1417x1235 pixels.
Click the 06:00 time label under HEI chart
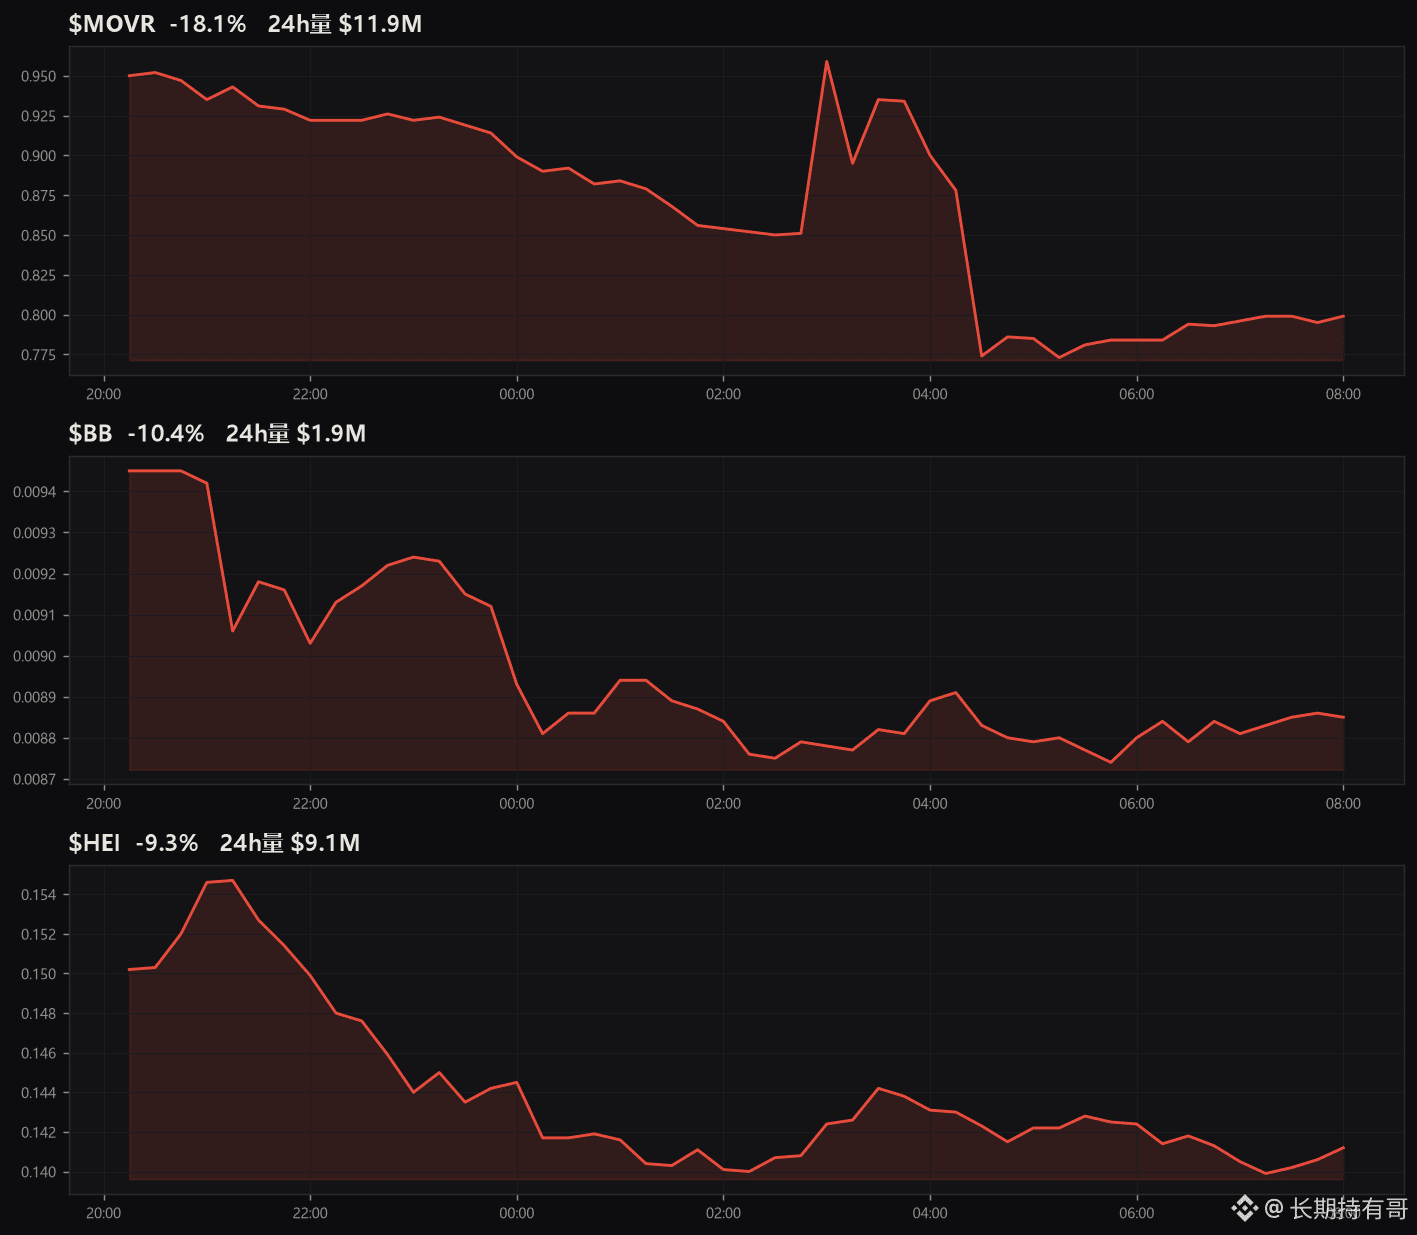1137,1213
